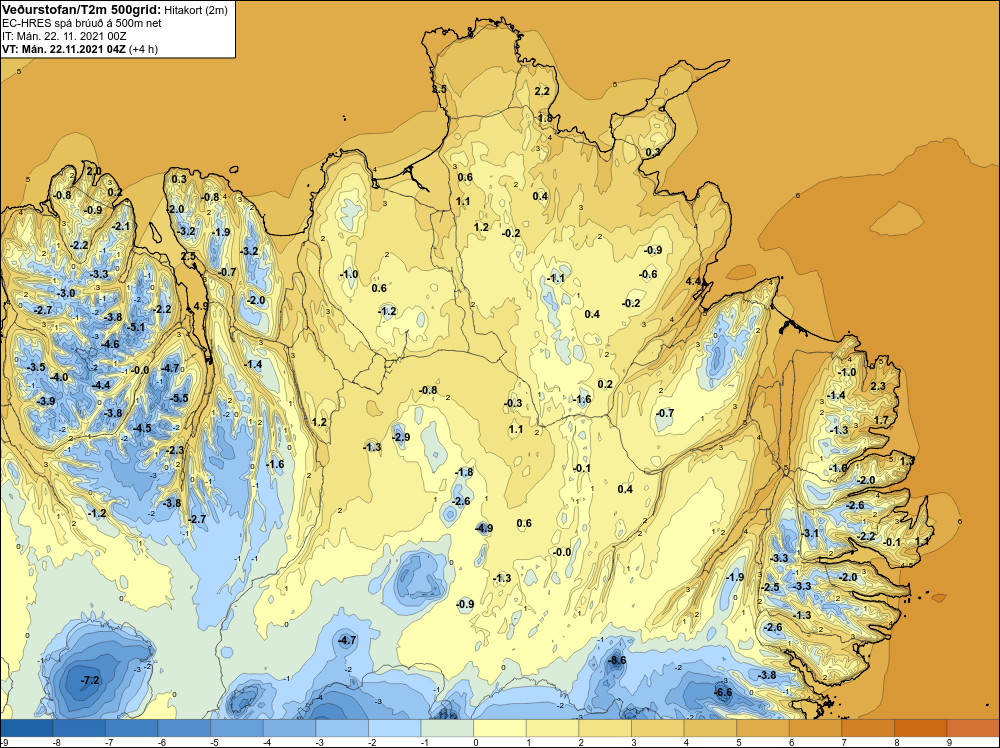Viewport: 1000px width, 748px height.
Task: Click the temperature value '2.5' in the west
Action: point(189,256)
